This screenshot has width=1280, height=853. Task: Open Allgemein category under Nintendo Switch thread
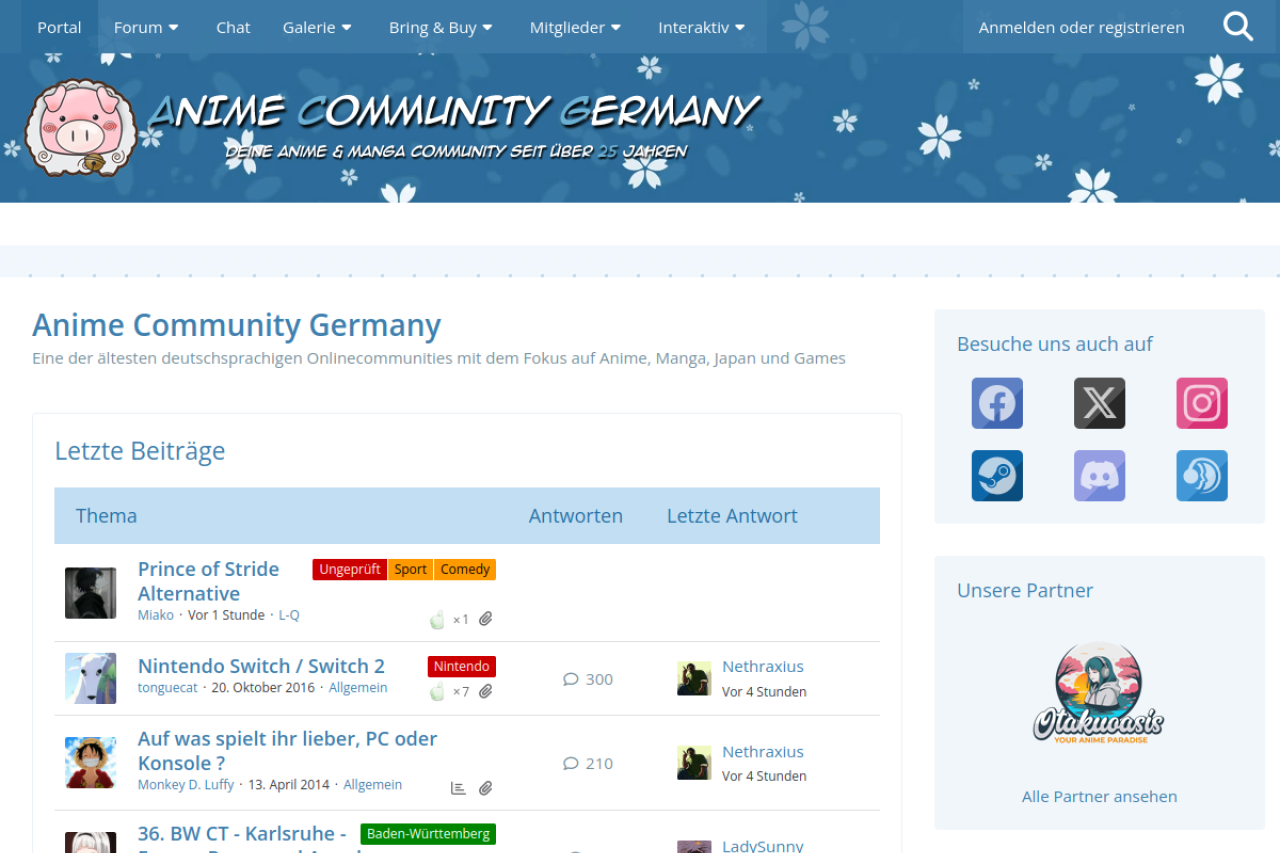pyautogui.click(x=358, y=688)
